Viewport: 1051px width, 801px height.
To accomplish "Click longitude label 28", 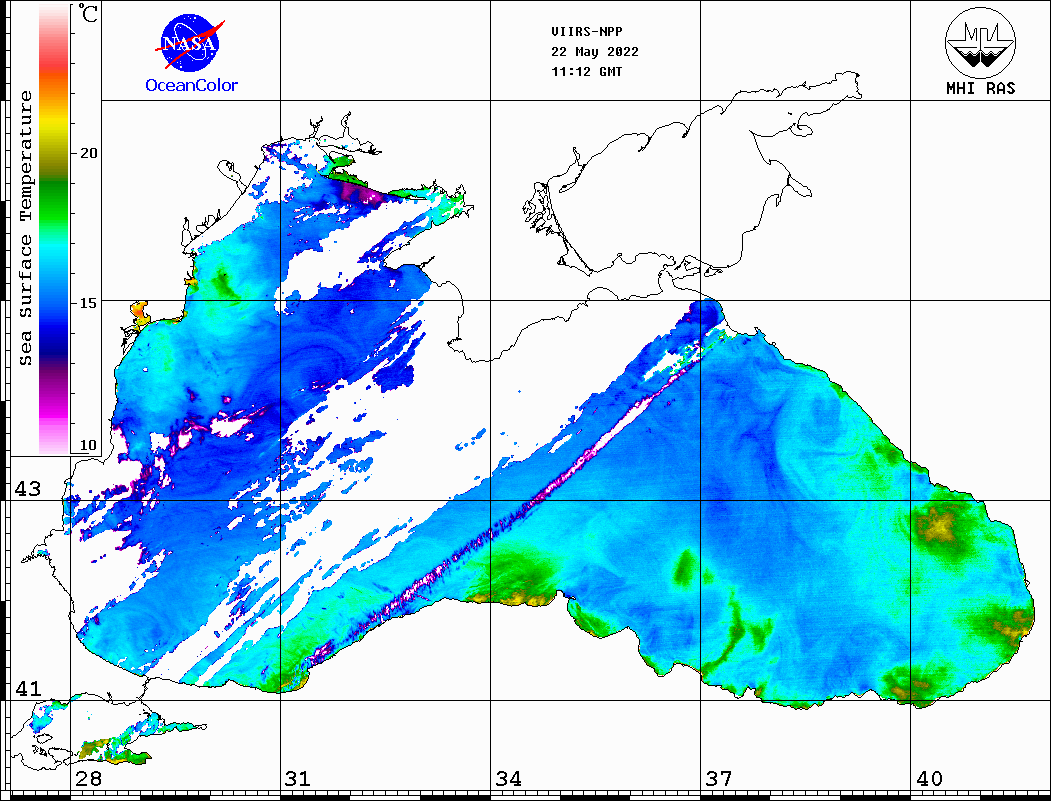I will click(88, 779).
